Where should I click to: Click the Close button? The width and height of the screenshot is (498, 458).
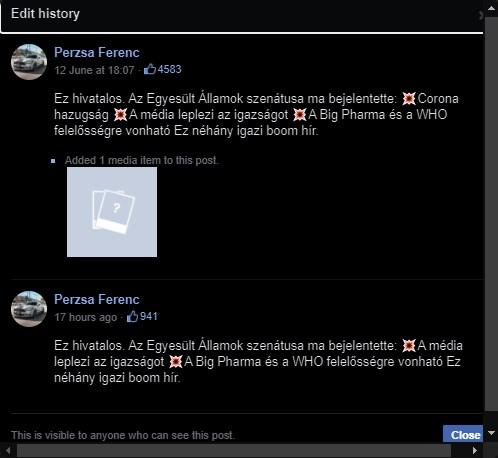point(463,434)
